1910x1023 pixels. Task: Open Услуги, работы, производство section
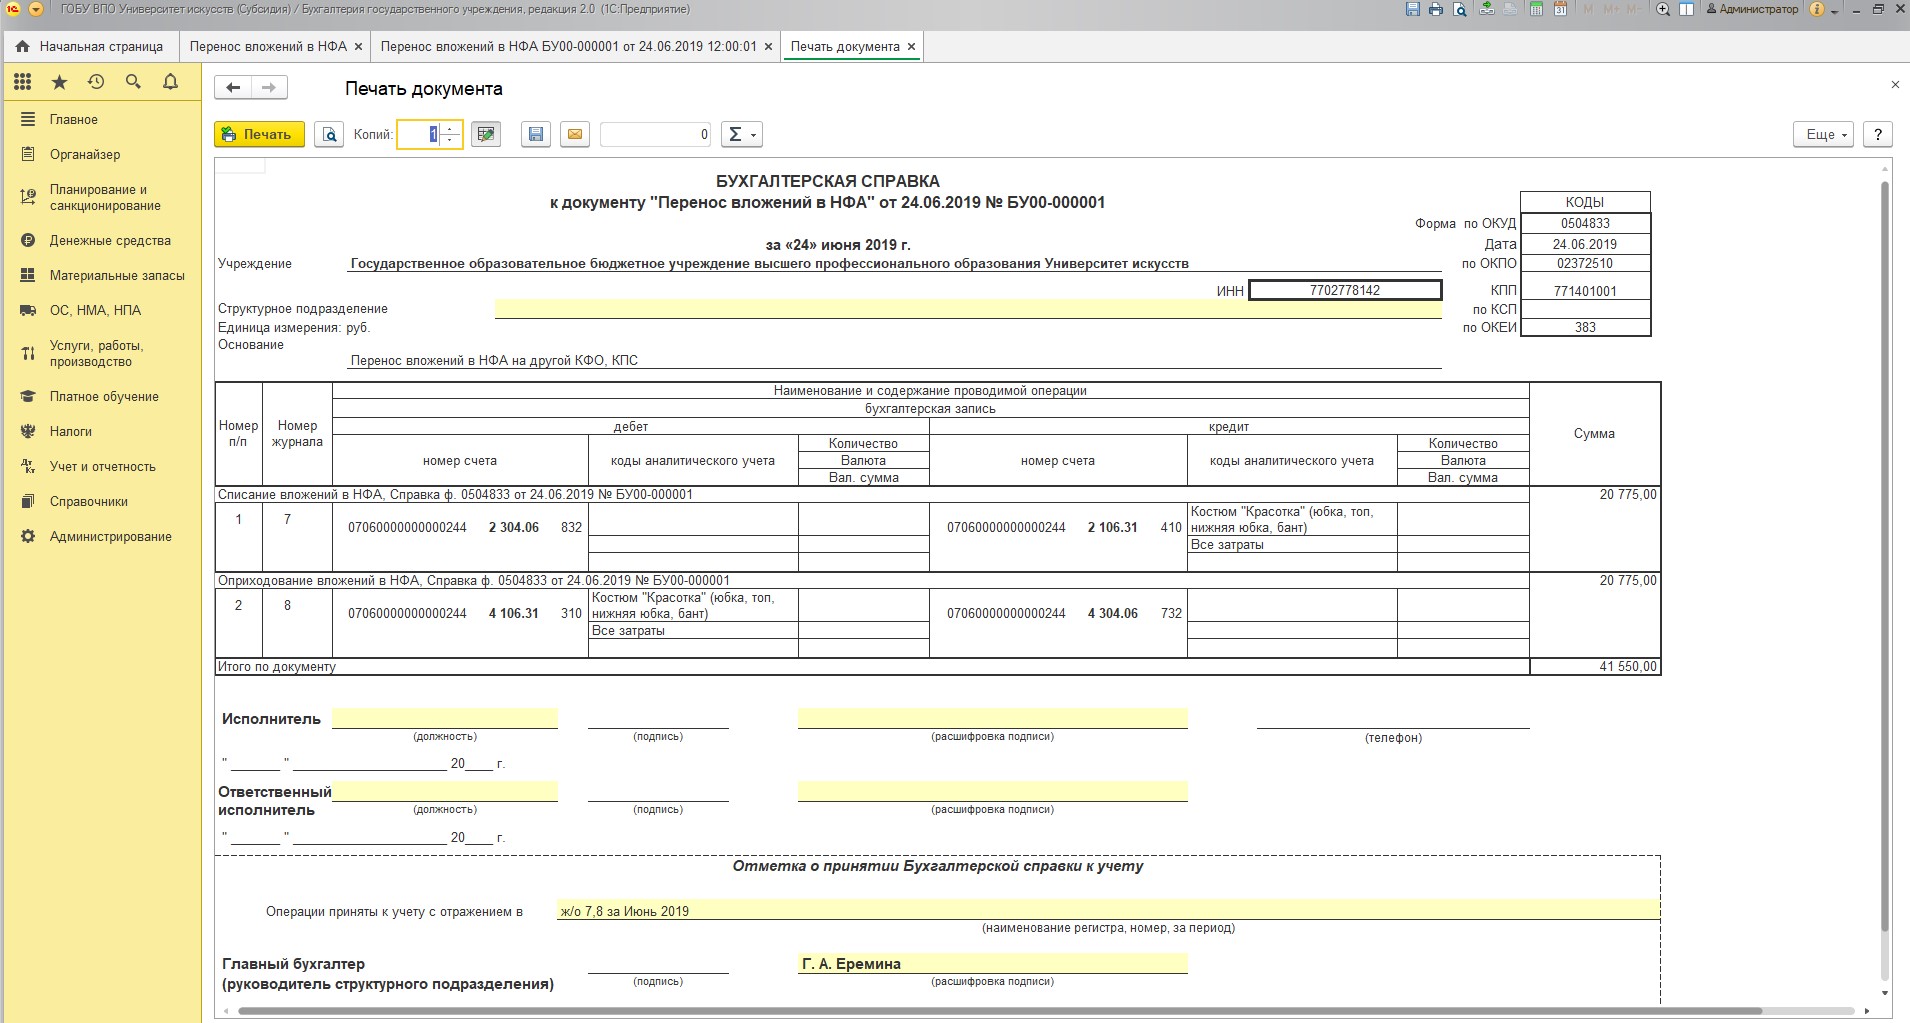point(100,353)
